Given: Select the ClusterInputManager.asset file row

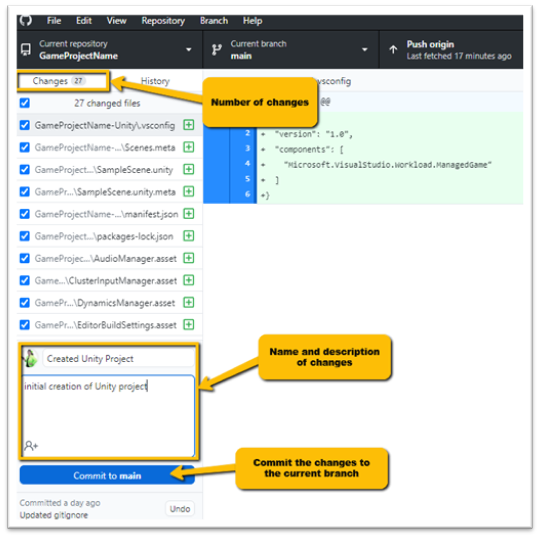Looking at the screenshot, I should tap(110, 280).
